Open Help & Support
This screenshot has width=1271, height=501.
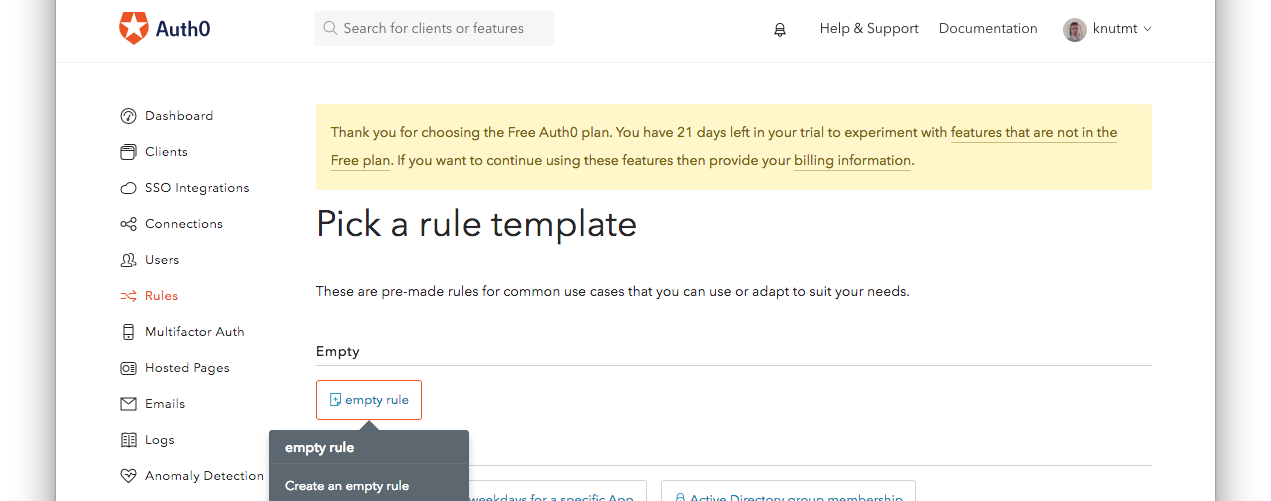(869, 29)
